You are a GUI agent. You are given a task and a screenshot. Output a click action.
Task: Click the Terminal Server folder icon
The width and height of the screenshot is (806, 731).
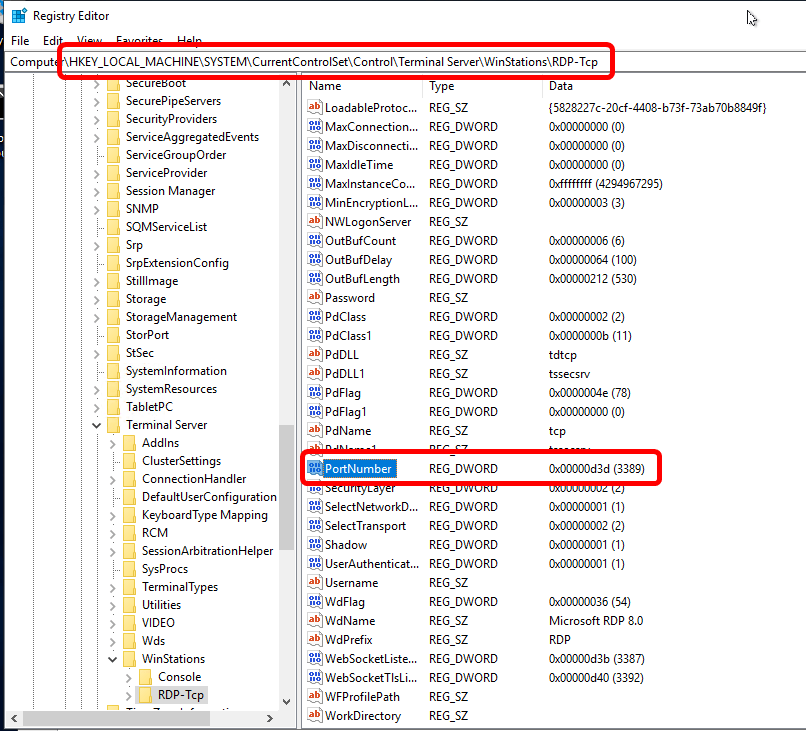114,425
